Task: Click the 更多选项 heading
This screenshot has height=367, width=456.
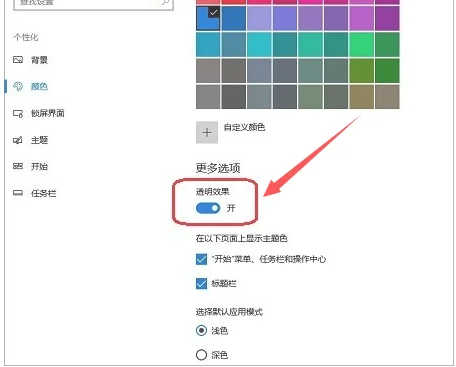Action: (218, 168)
